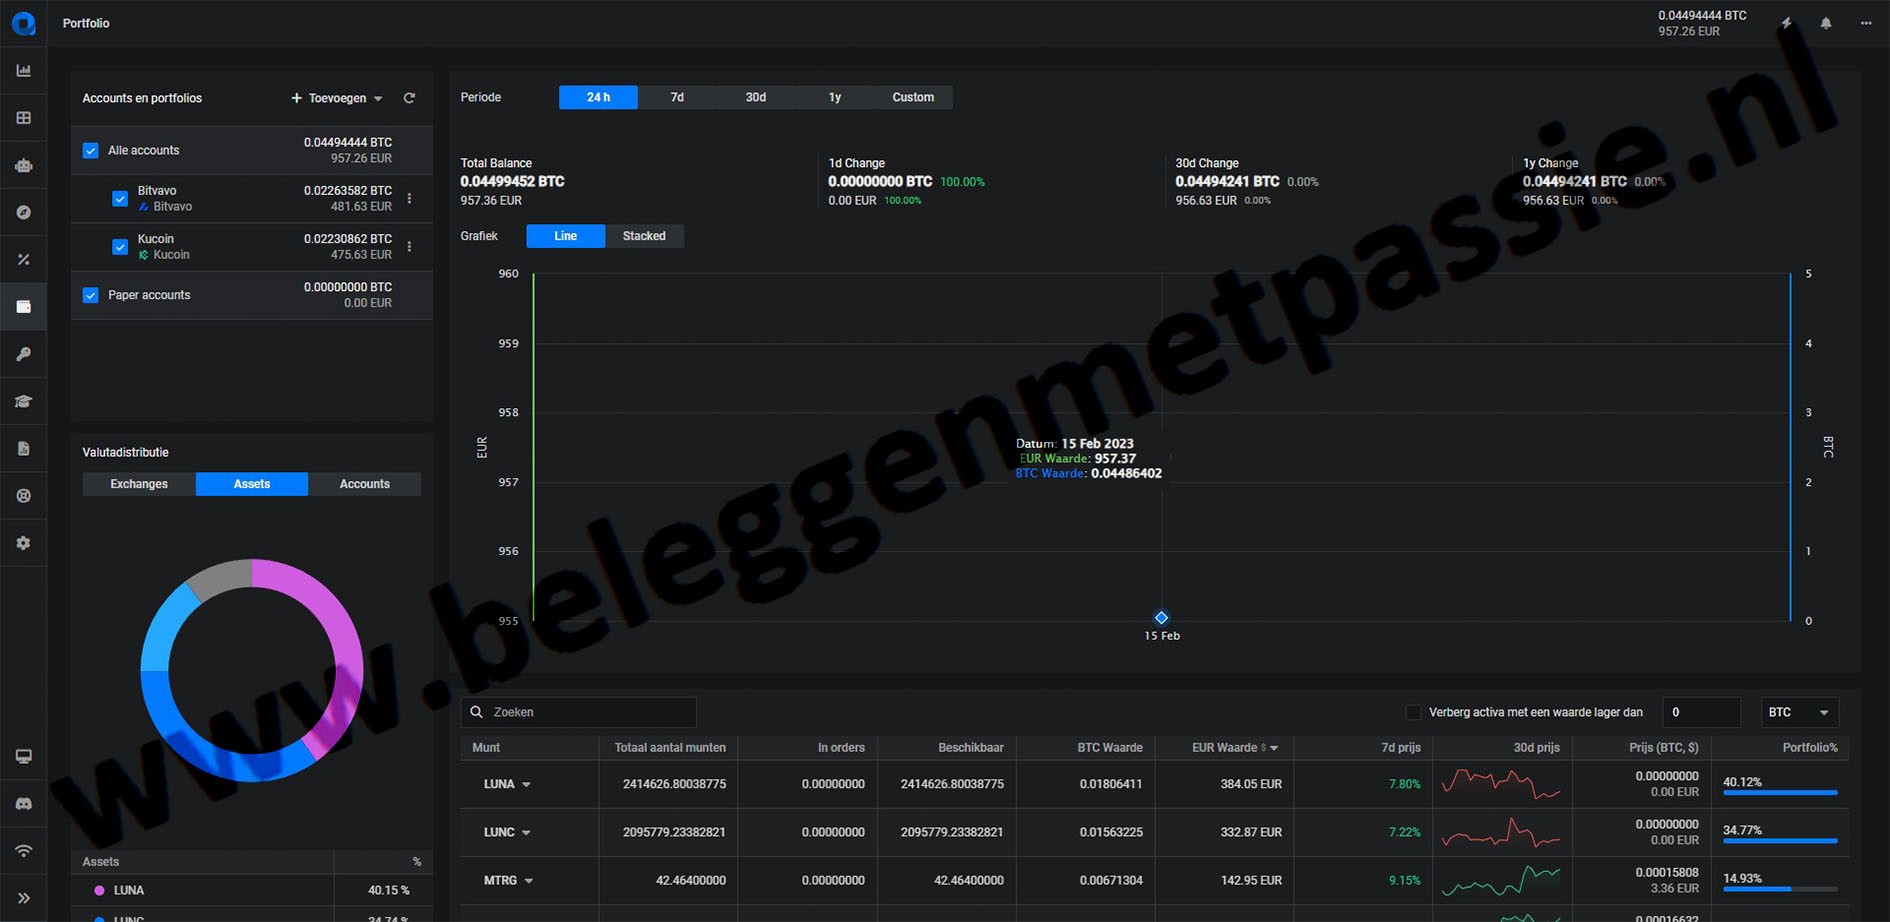Image resolution: width=1890 pixels, height=922 pixels.
Task: Expand the LUNA coin dropdown arrow
Action: pos(526,785)
